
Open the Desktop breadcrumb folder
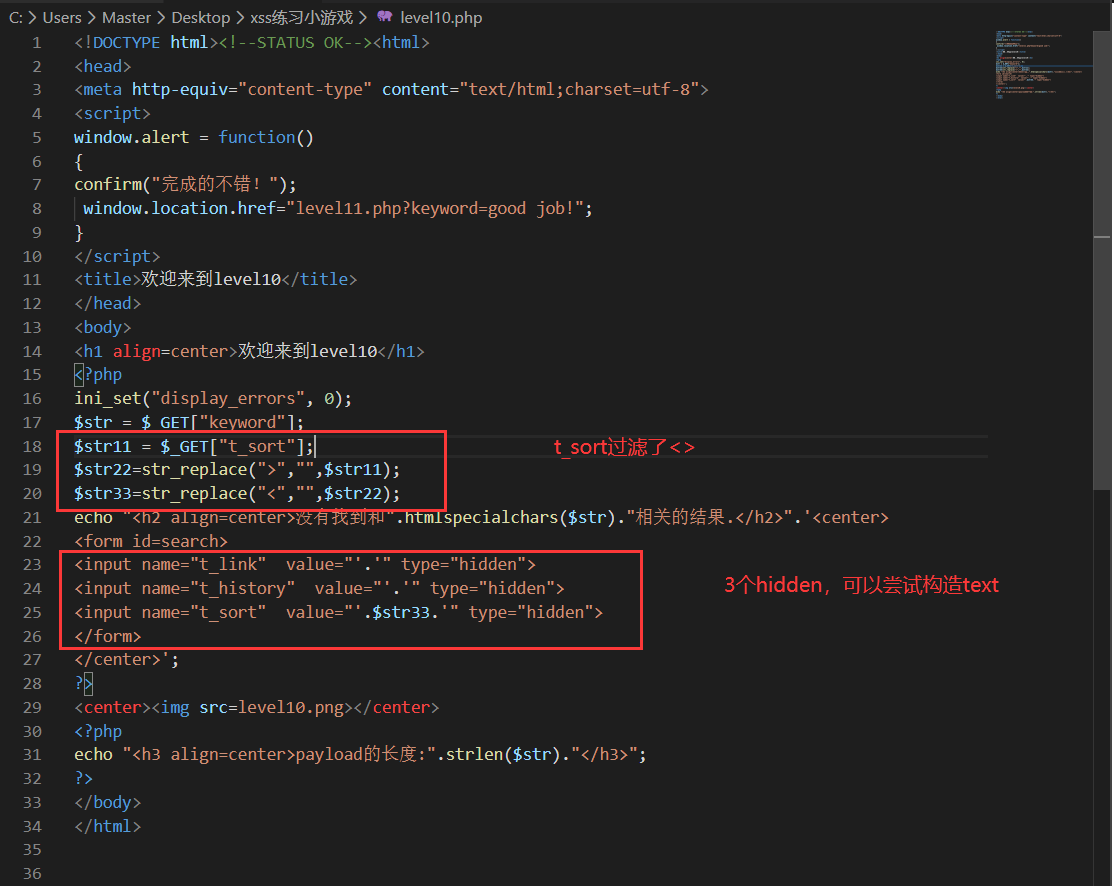pyautogui.click(x=200, y=17)
